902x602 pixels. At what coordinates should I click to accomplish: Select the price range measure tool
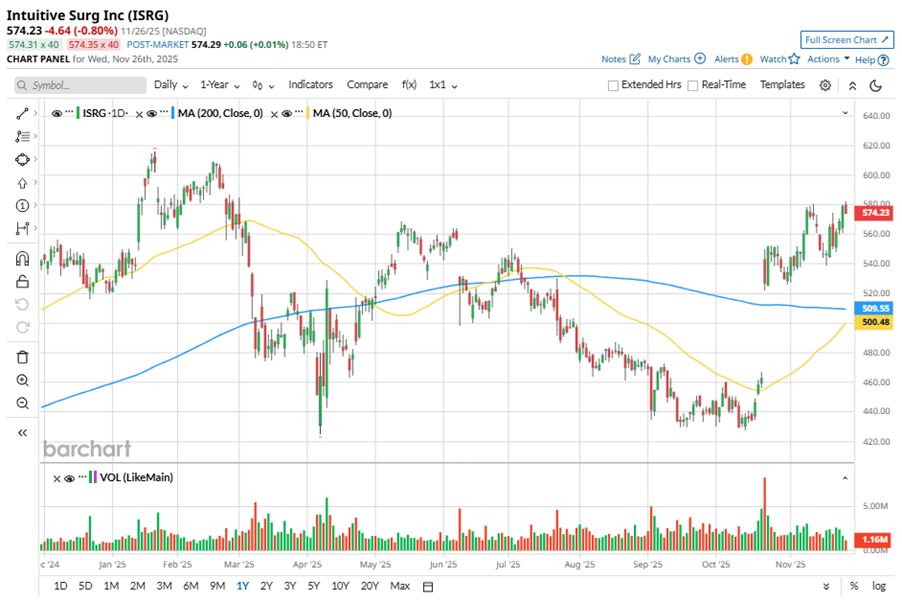point(22,228)
